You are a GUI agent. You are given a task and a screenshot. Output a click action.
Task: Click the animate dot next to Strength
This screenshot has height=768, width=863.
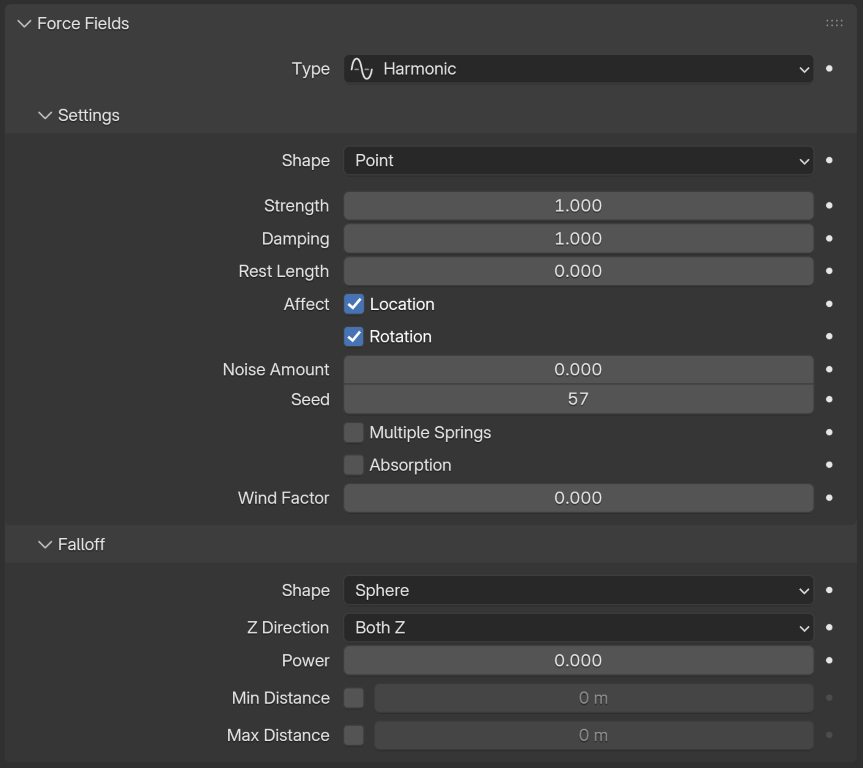click(x=829, y=205)
